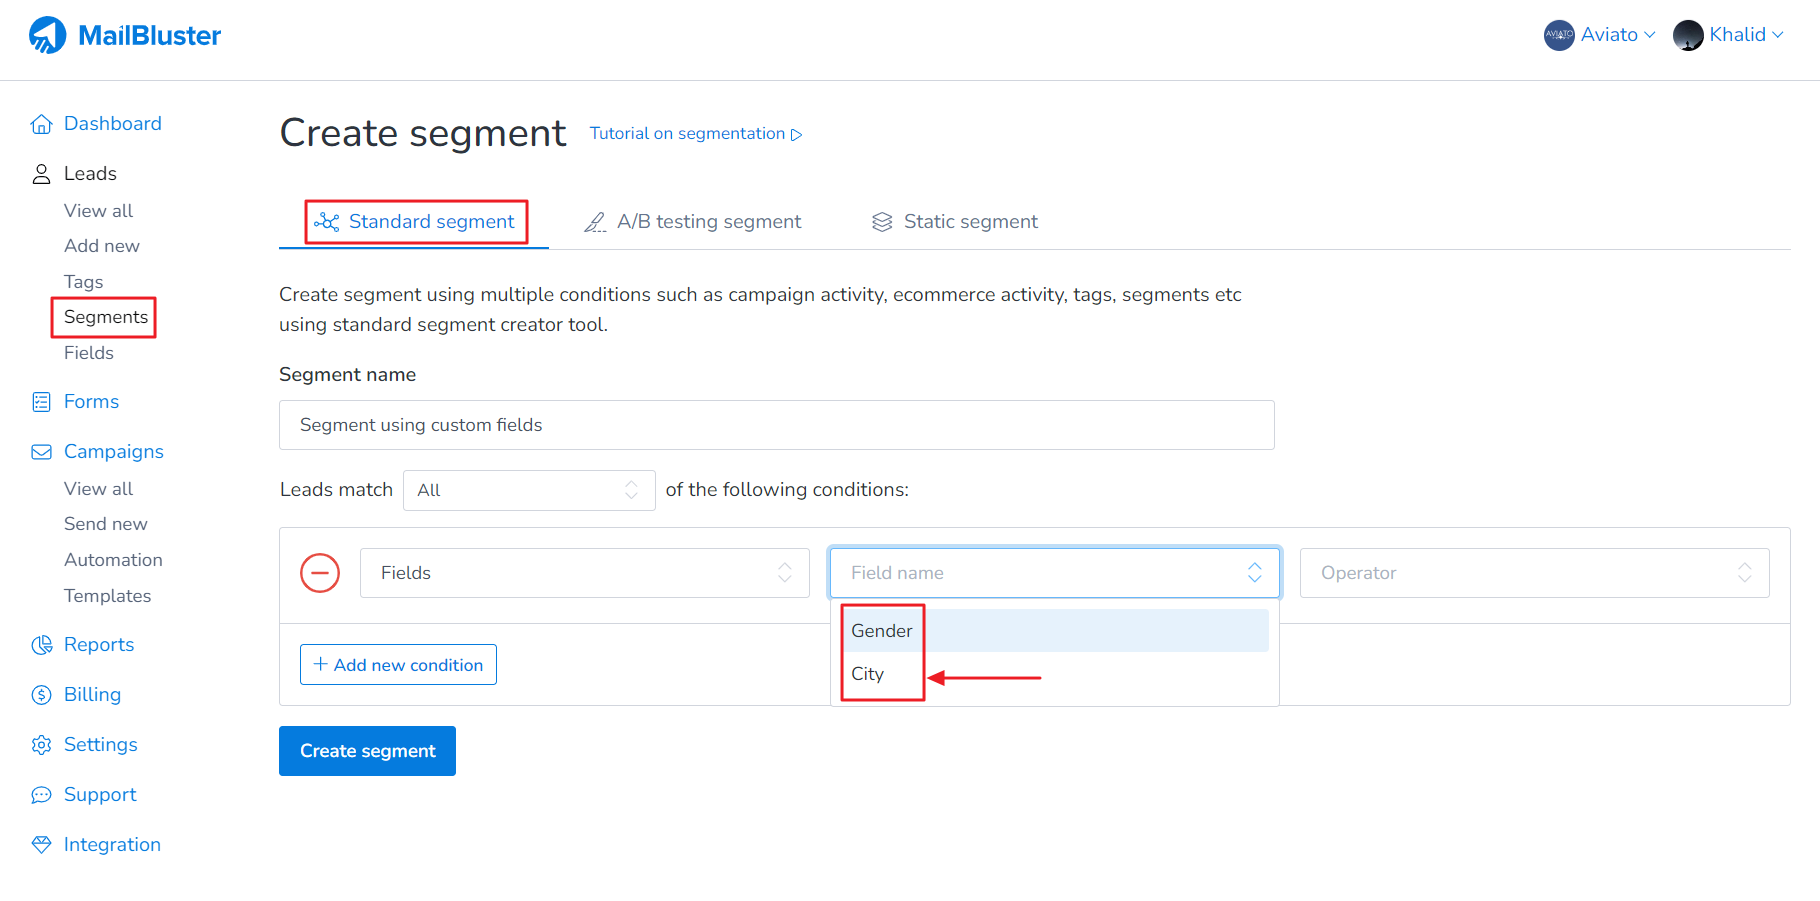Switch to A/B testing segment tab
The height and width of the screenshot is (901, 1820).
point(693,222)
